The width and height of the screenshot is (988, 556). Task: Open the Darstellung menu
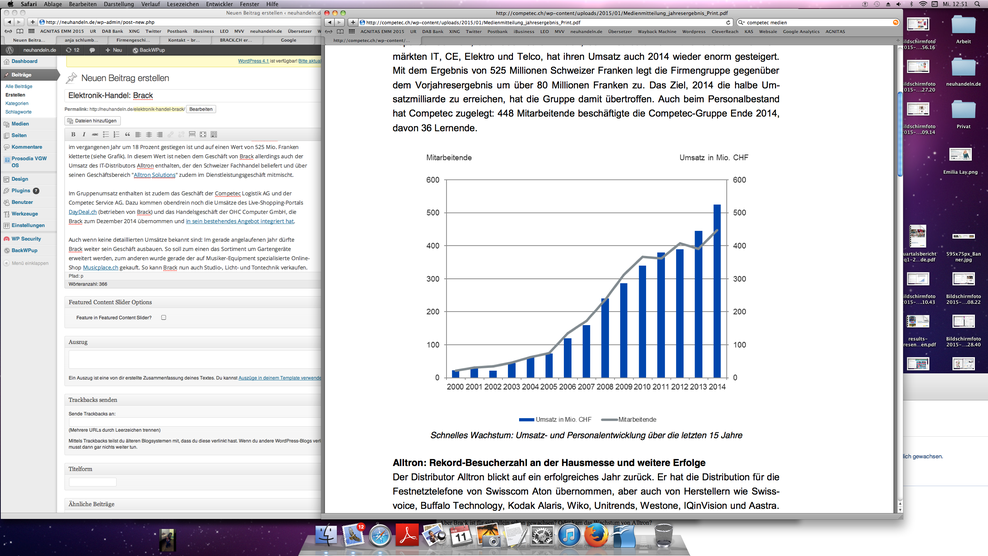(118, 4)
